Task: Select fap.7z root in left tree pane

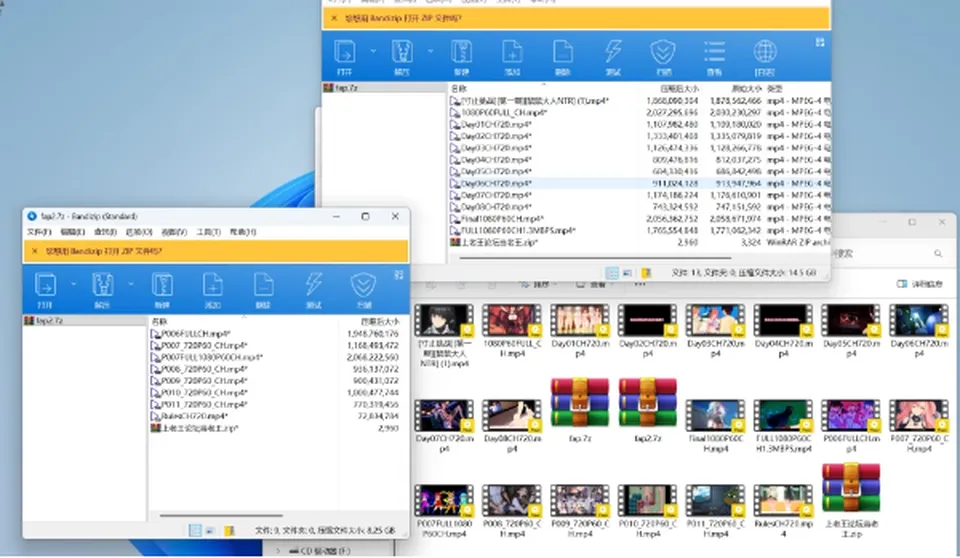Action: pos(342,88)
